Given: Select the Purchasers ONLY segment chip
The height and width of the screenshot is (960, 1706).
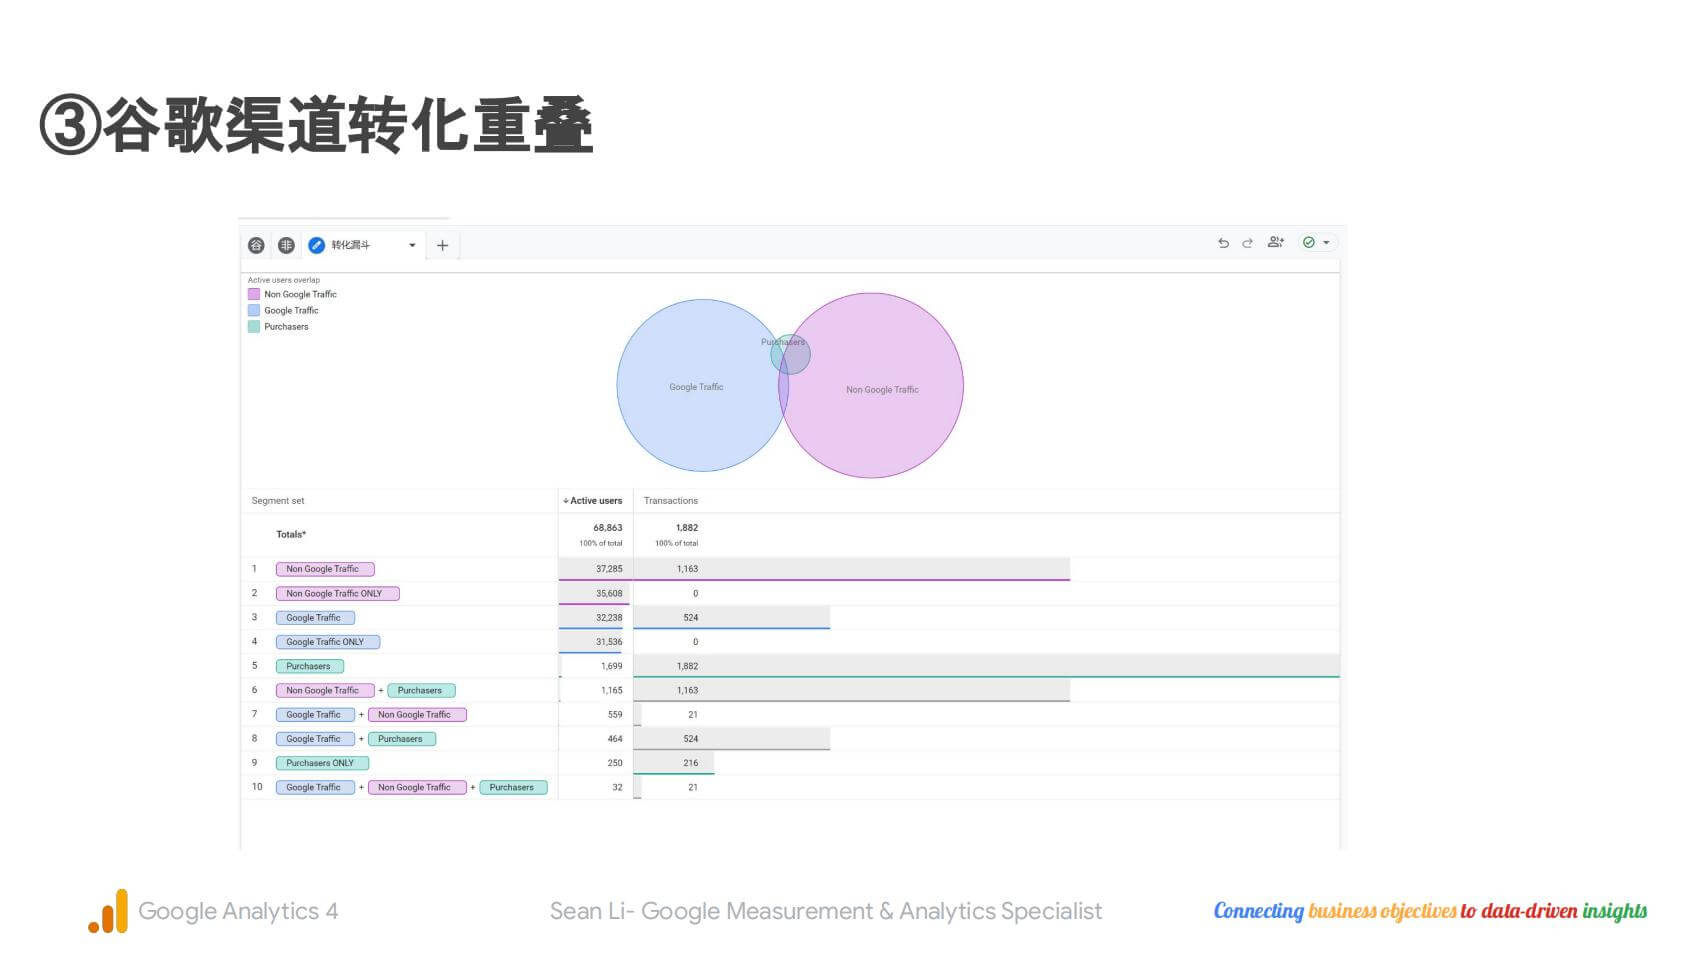Looking at the screenshot, I should tap(322, 763).
